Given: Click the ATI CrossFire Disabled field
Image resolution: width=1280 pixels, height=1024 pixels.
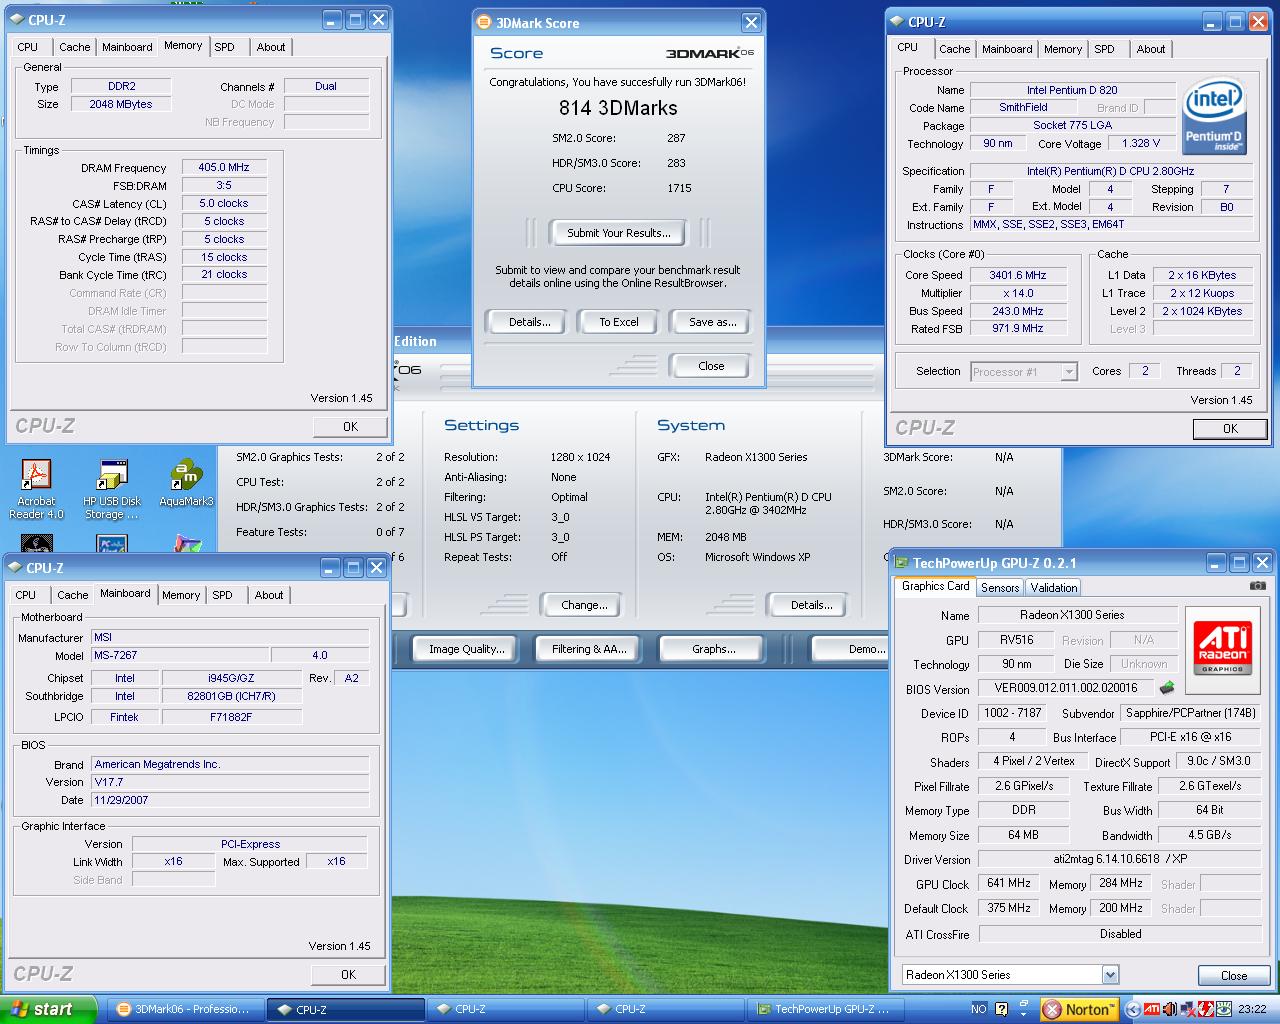Looking at the screenshot, I should point(1119,934).
